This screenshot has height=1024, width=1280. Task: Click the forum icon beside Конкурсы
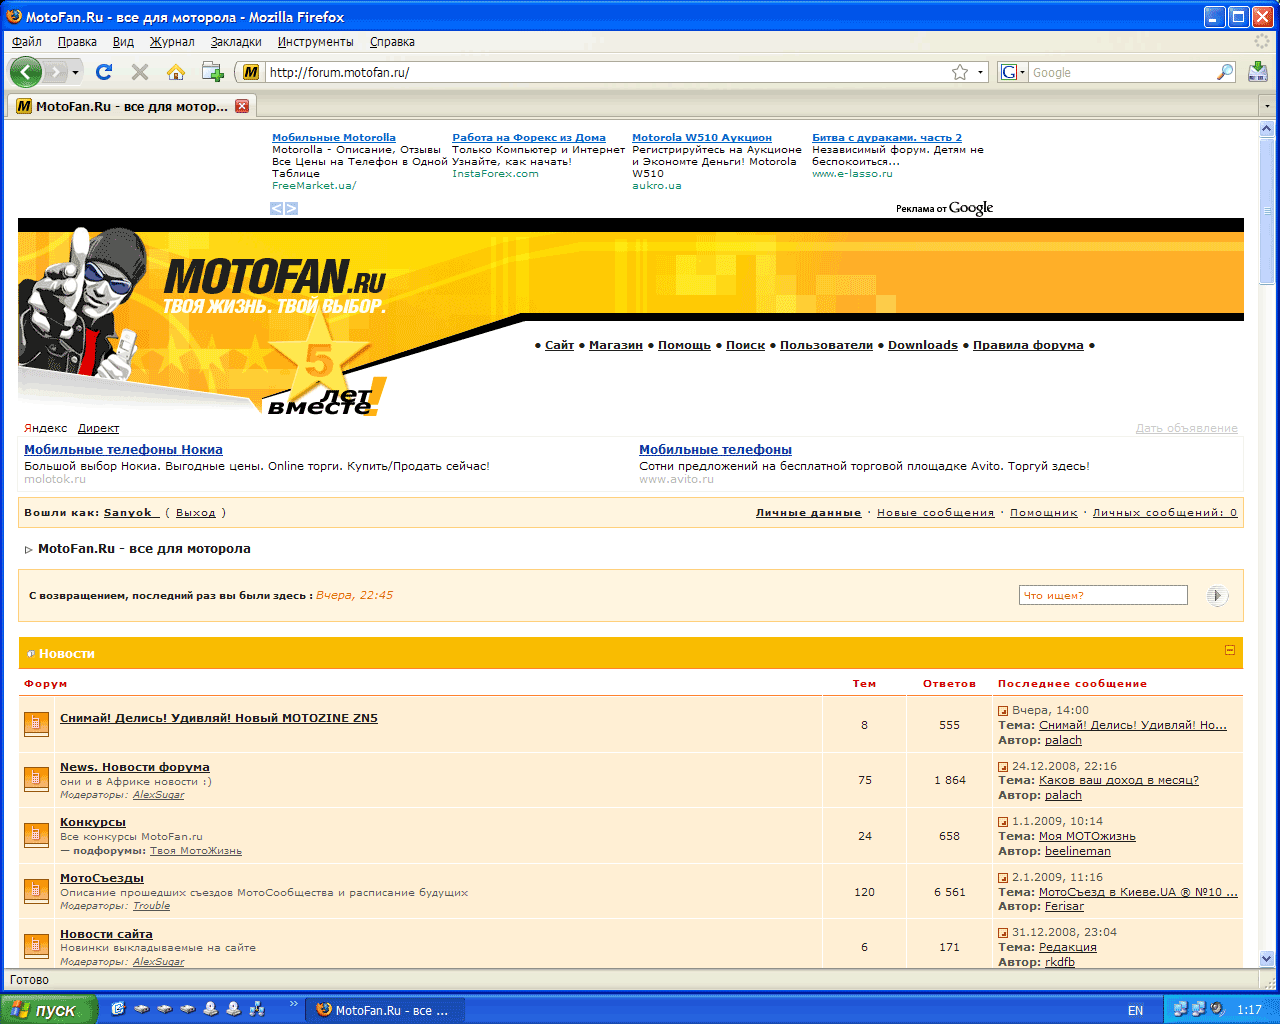tap(36, 834)
